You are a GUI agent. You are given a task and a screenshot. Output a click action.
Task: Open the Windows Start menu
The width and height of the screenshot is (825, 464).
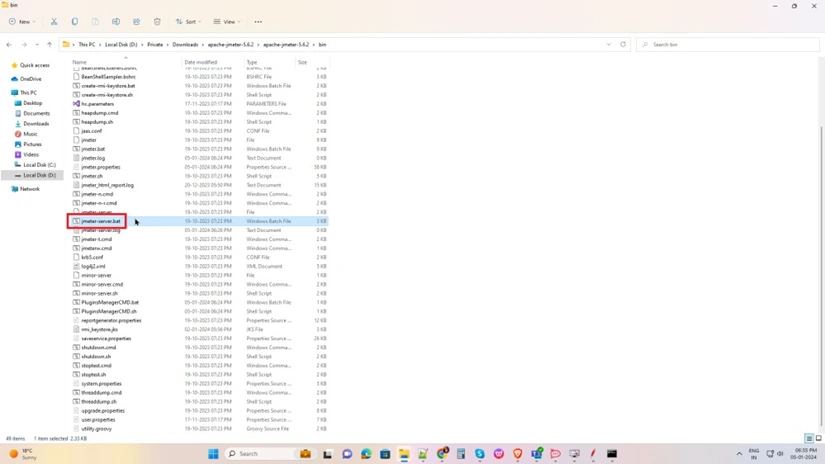pos(213,454)
